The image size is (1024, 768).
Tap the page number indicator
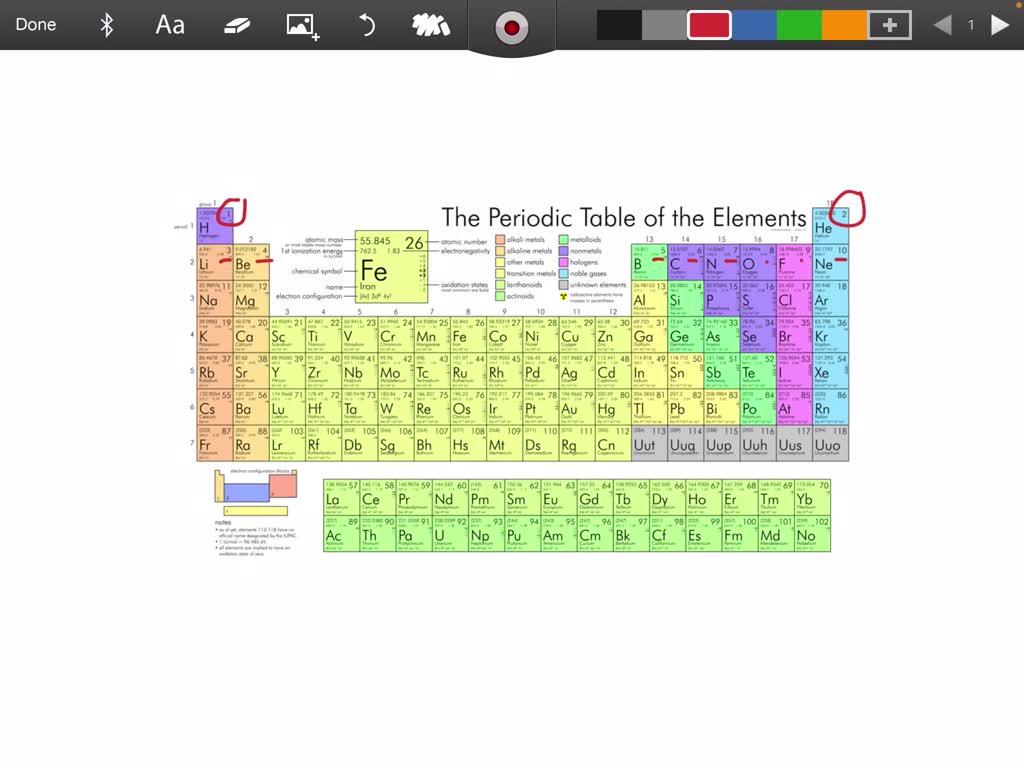pyautogui.click(x=971, y=24)
